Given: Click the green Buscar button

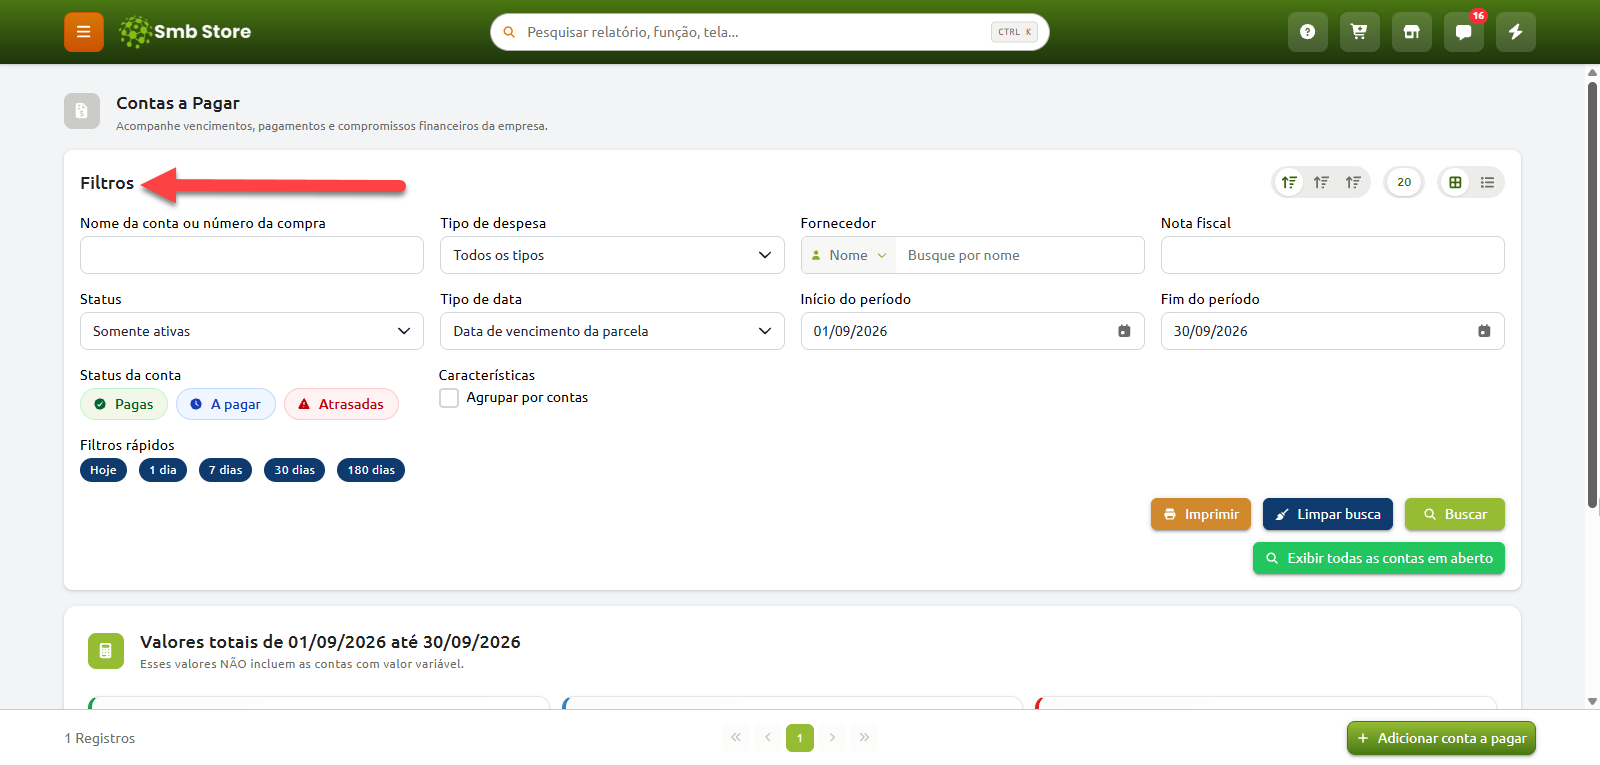Looking at the screenshot, I should [x=1455, y=514].
